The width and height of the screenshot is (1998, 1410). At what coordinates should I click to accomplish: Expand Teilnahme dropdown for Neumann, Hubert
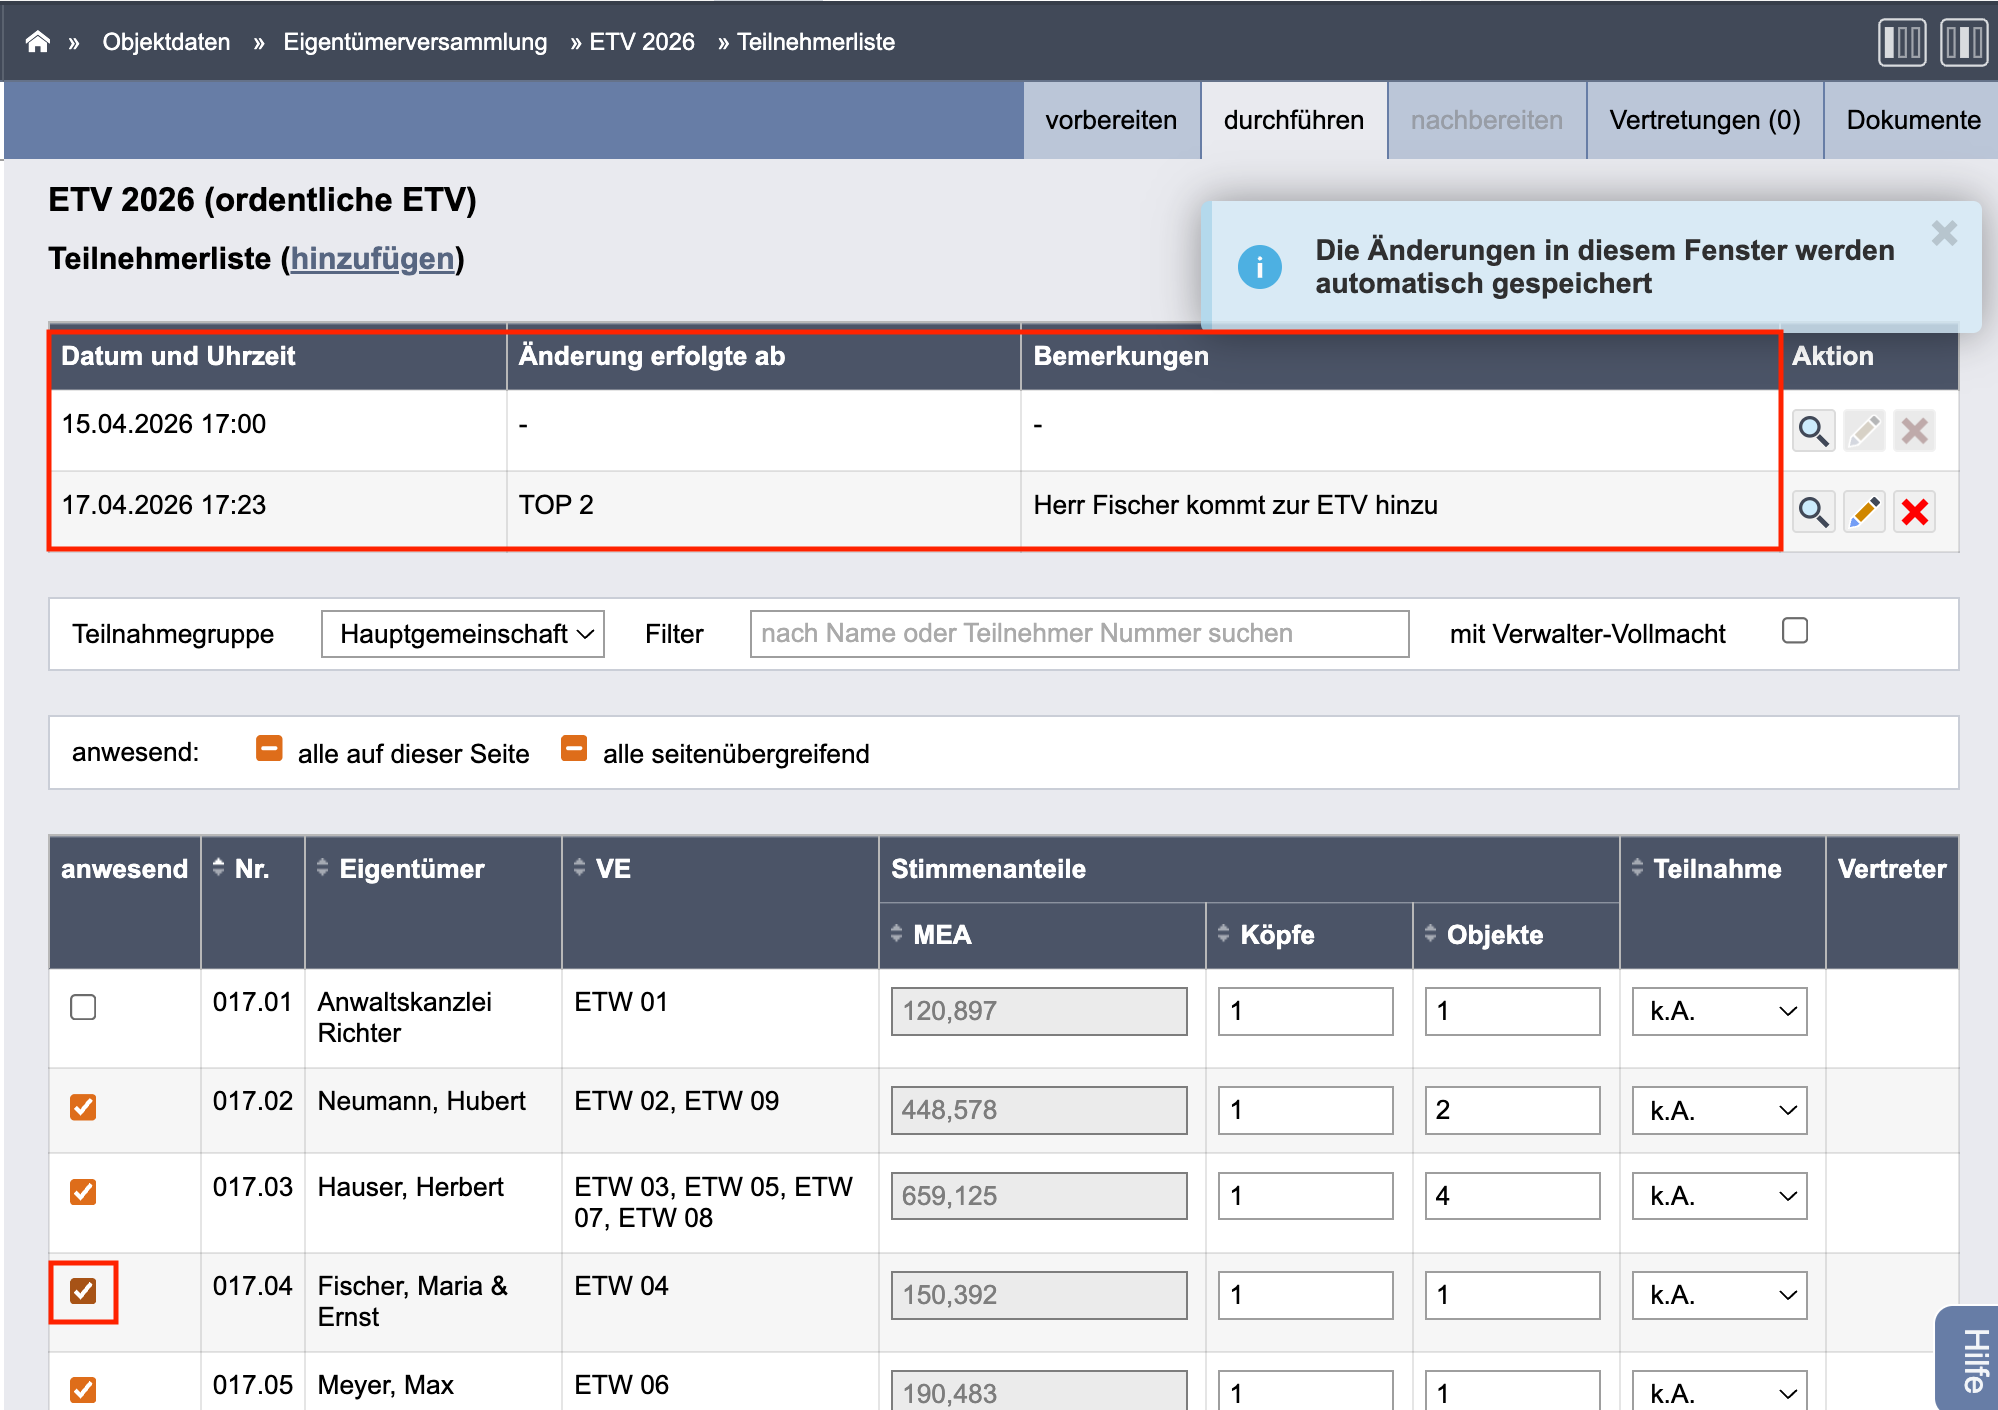[x=1719, y=1110]
